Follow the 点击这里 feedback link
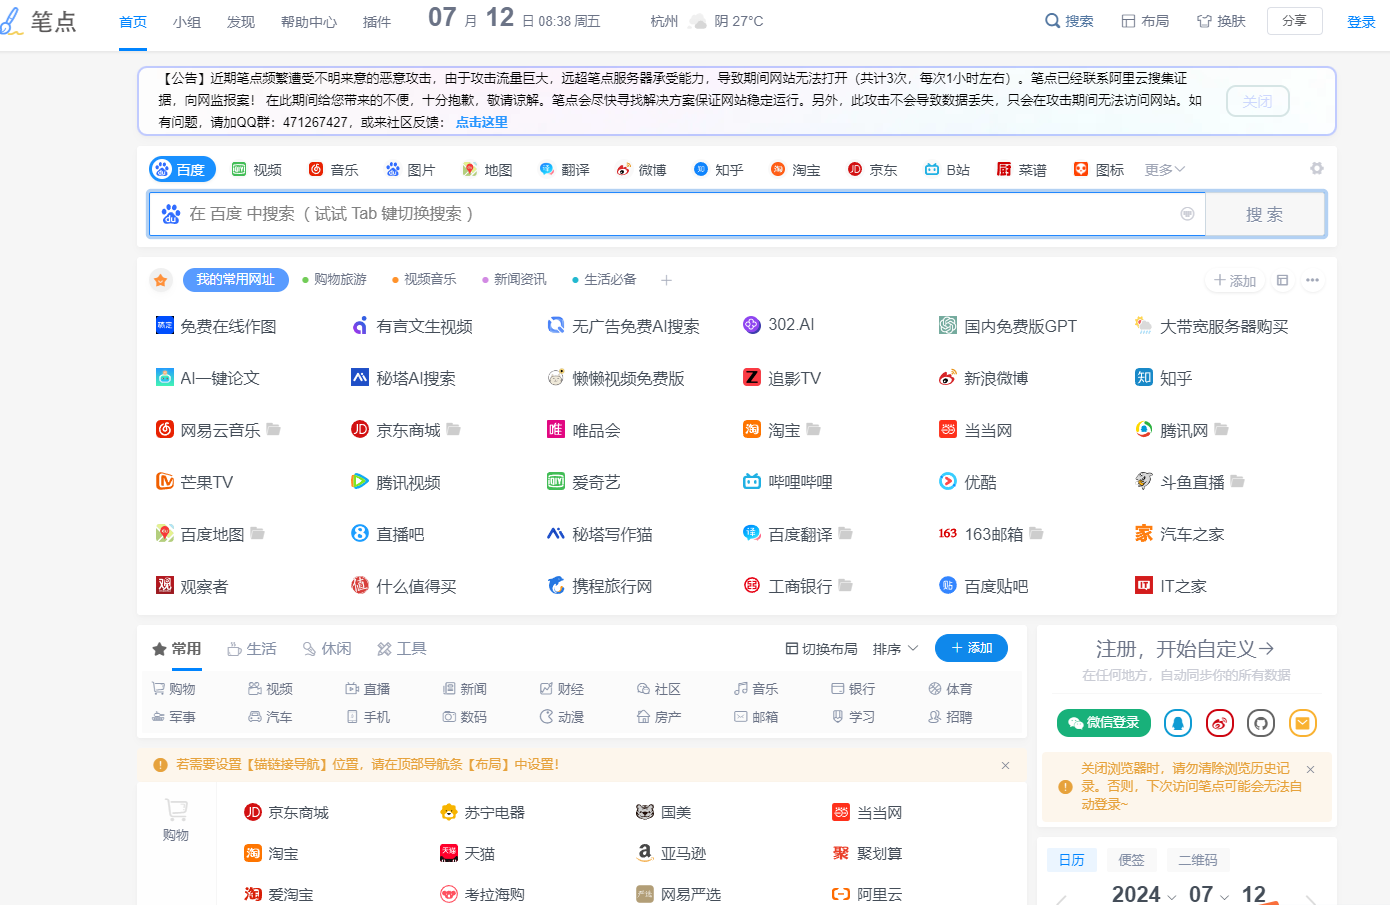This screenshot has height=905, width=1390. click(482, 122)
